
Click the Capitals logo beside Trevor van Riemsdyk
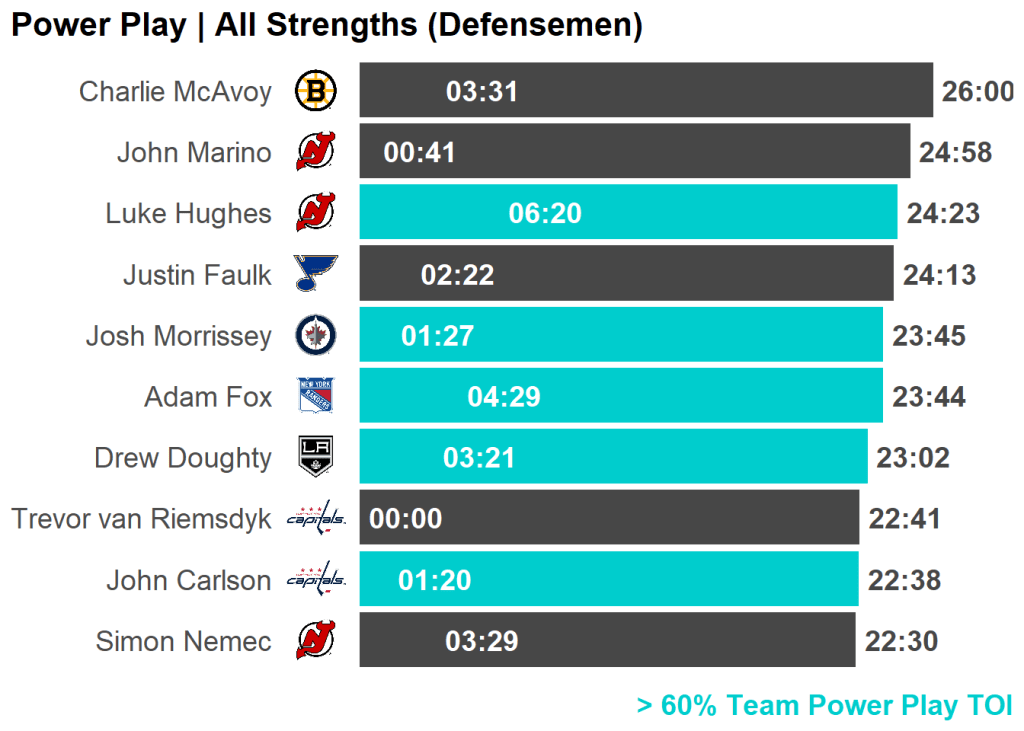[316, 519]
